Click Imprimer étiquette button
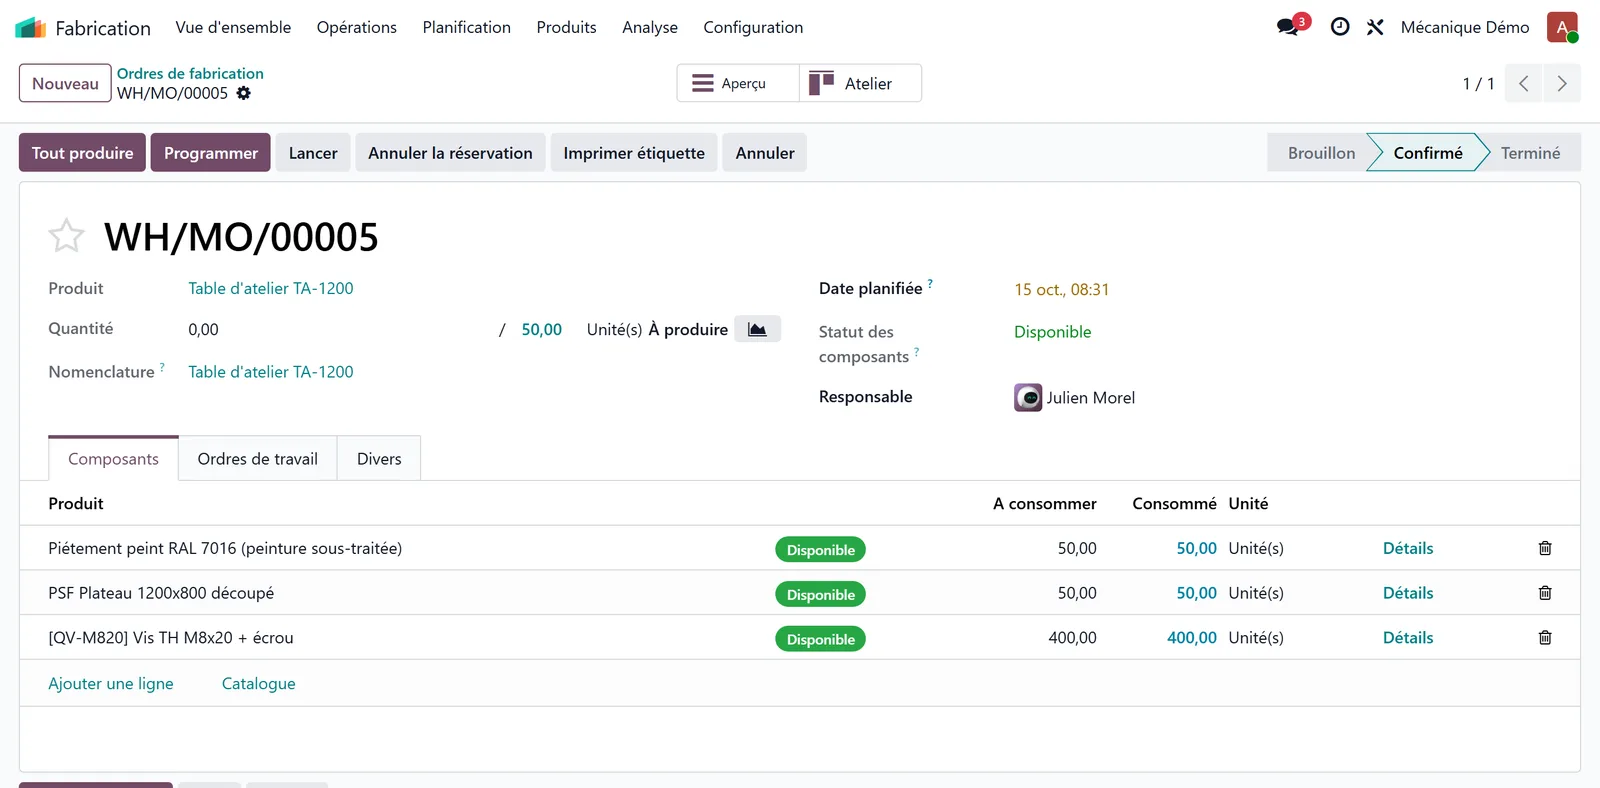The image size is (1600, 788). pyautogui.click(x=634, y=153)
